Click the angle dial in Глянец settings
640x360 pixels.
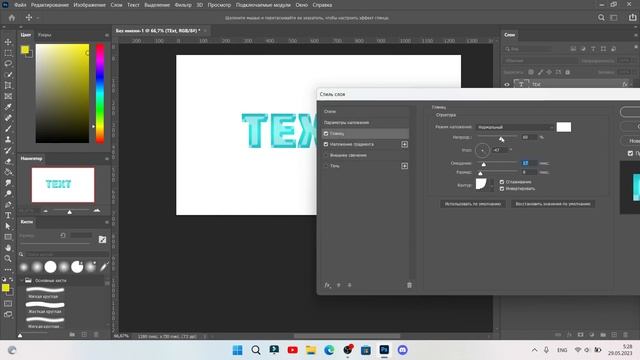point(482,150)
